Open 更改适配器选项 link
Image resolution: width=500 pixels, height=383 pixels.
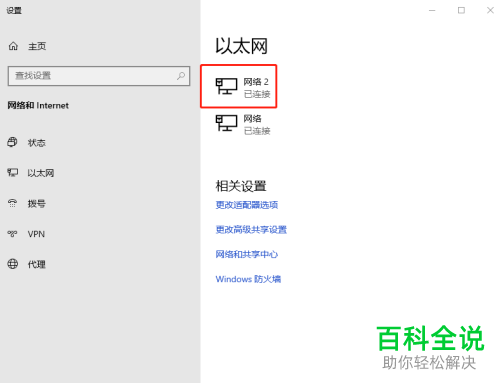click(x=247, y=205)
